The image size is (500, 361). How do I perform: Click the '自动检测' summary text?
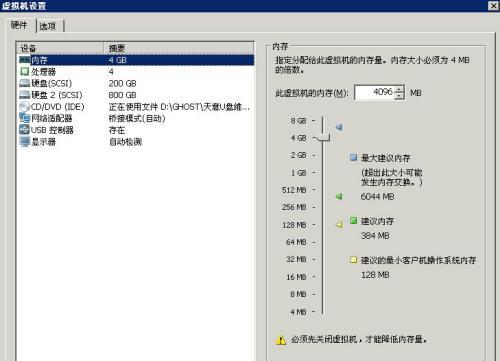125,142
